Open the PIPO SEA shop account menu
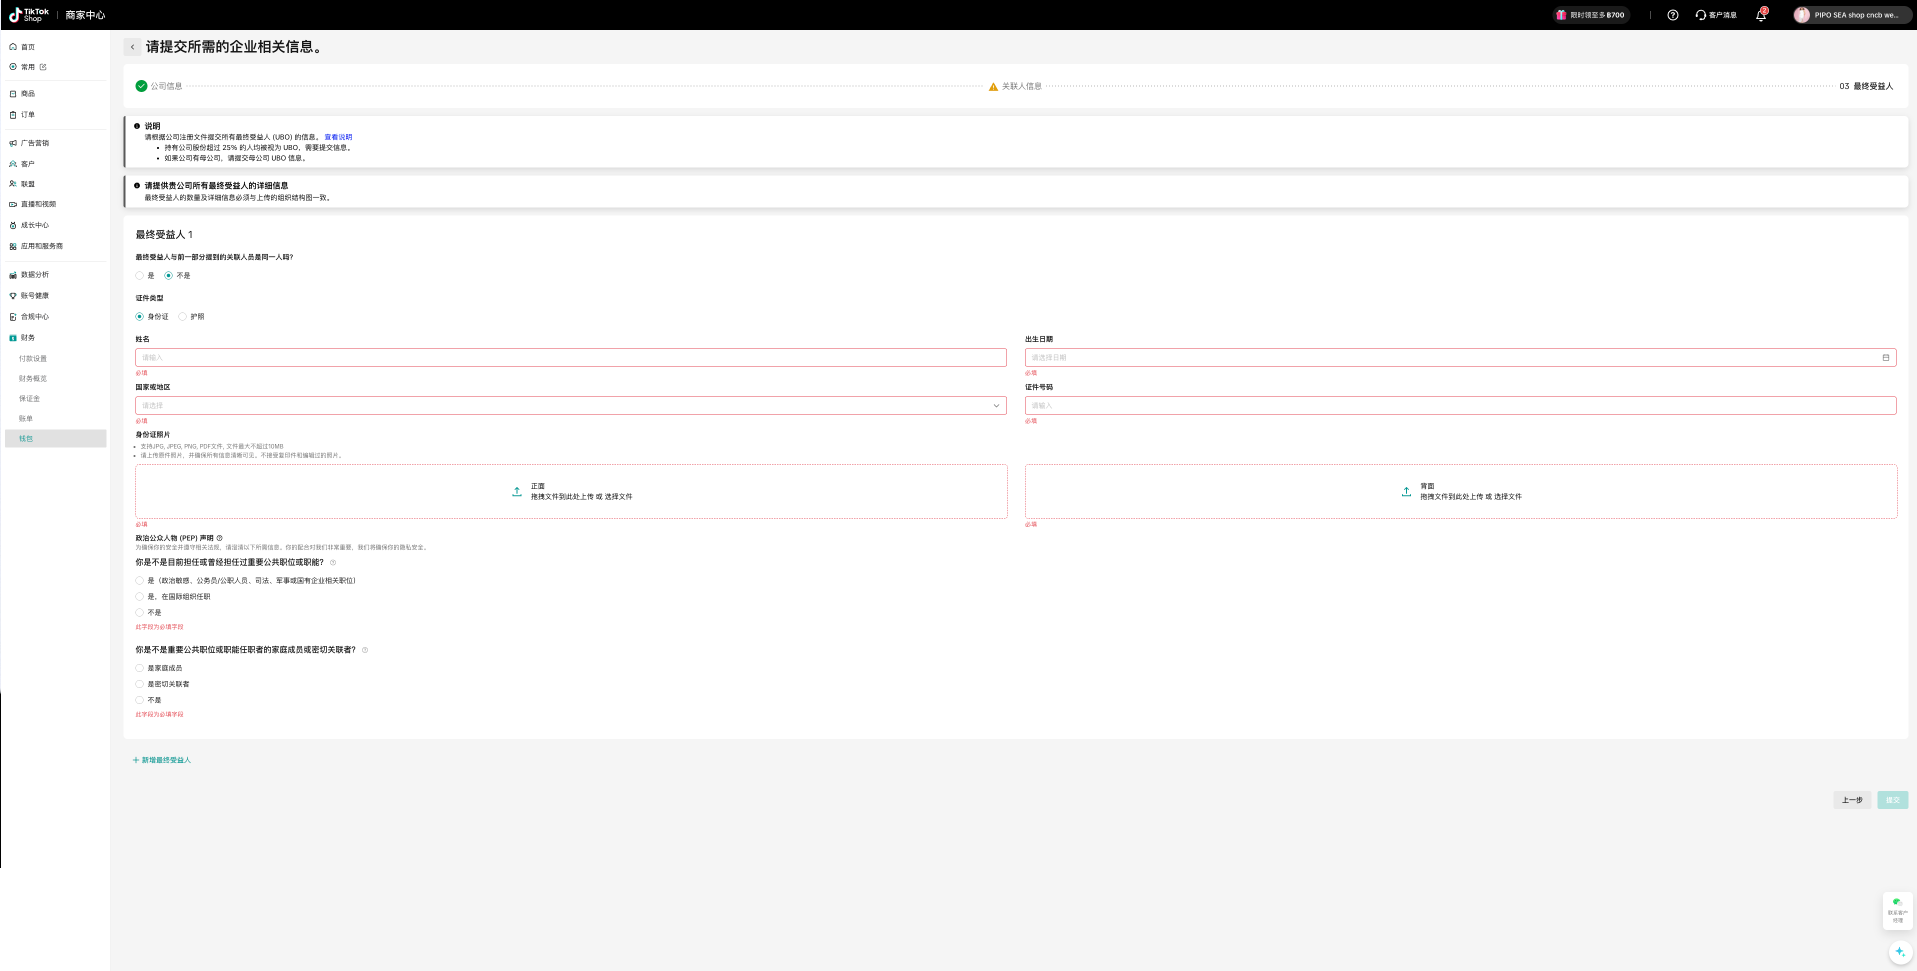The height and width of the screenshot is (971, 1917). [x=1849, y=15]
